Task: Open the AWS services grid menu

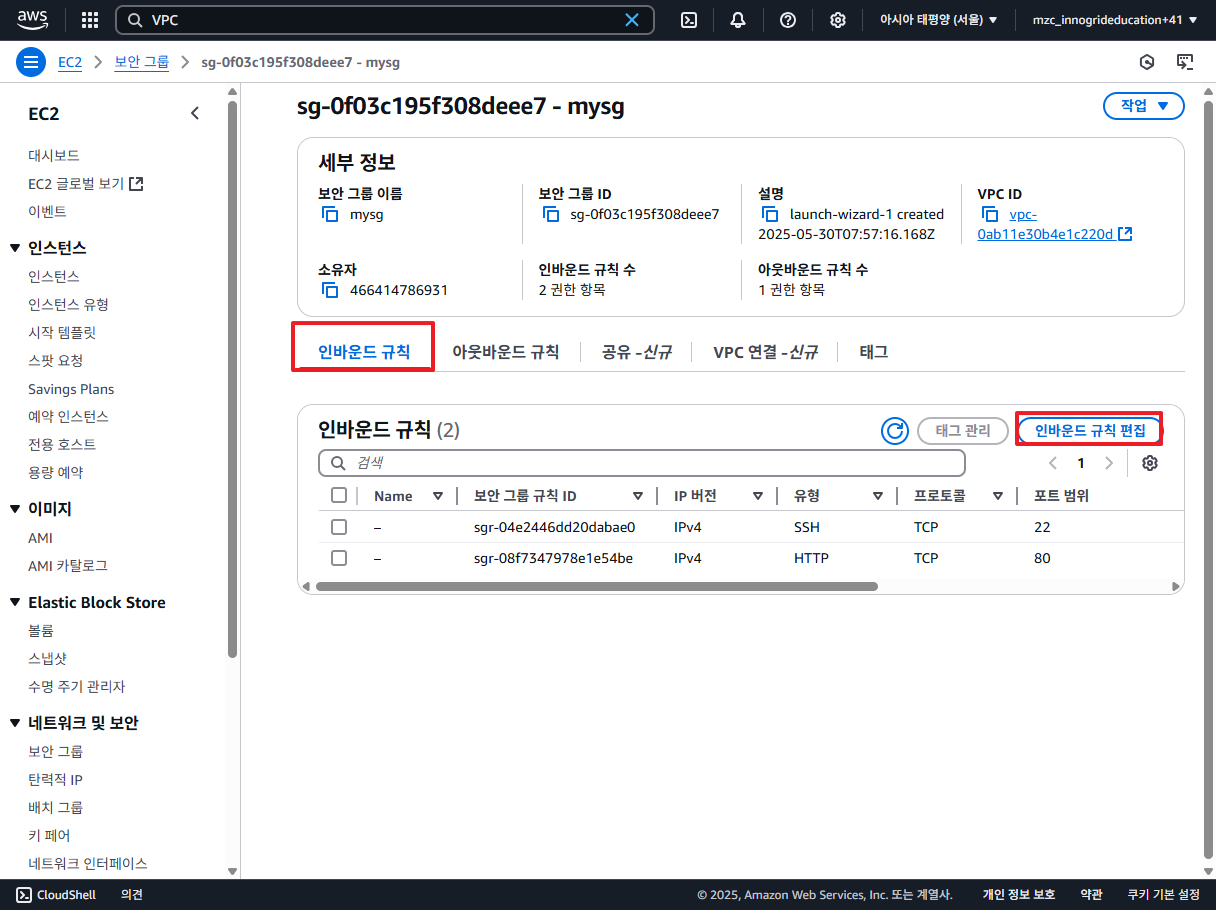Action: coord(89,20)
